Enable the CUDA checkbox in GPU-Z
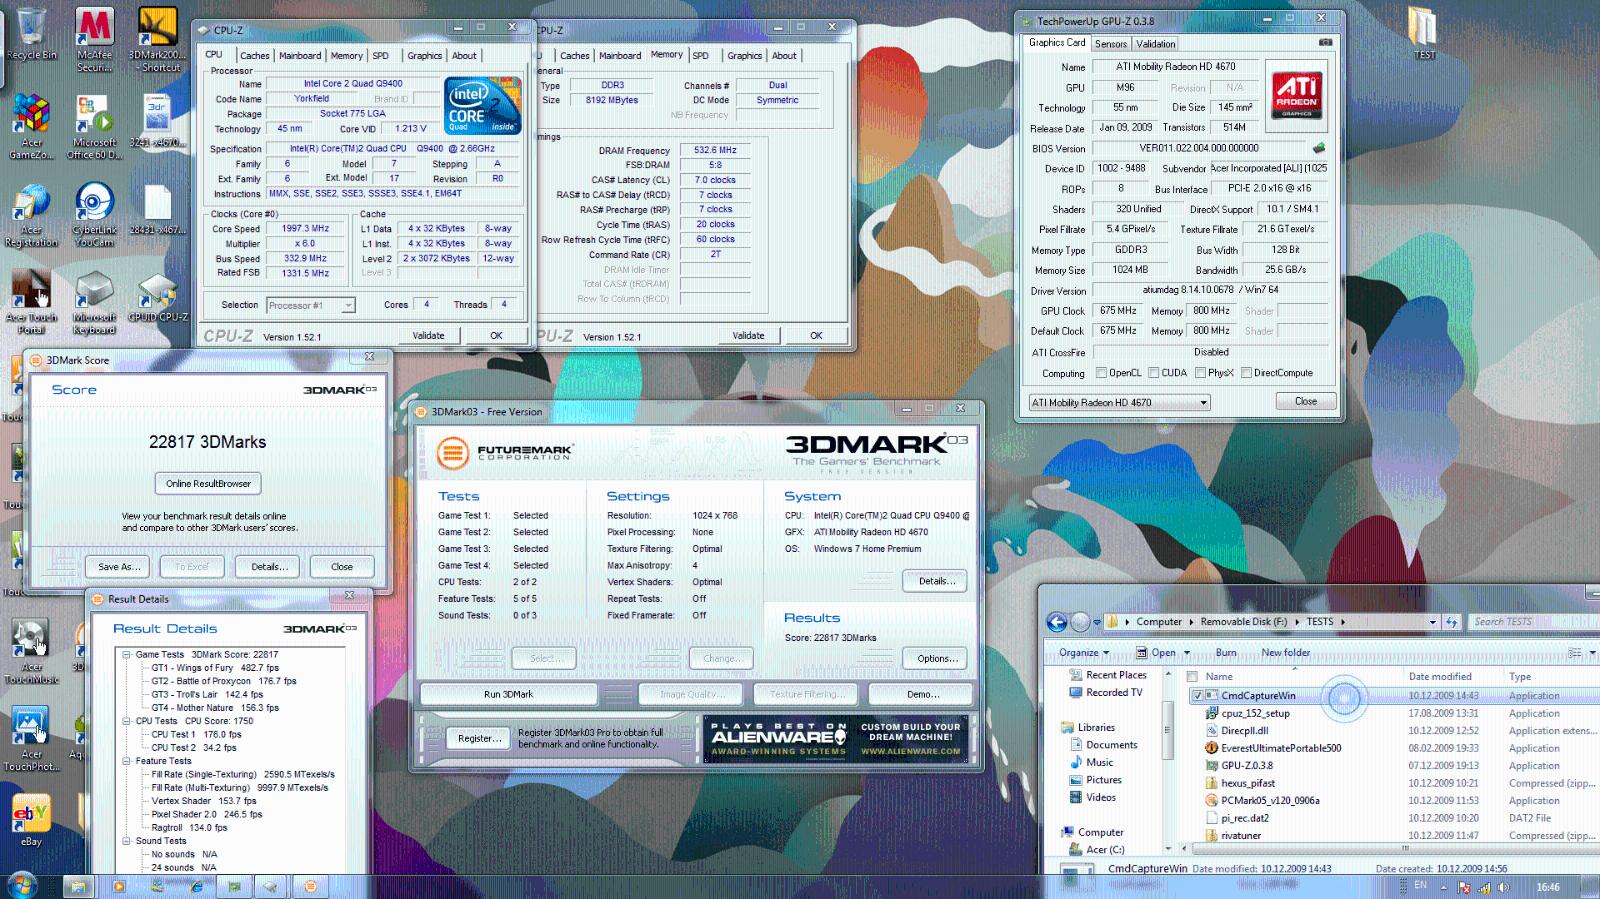 click(x=1153, y=373)
